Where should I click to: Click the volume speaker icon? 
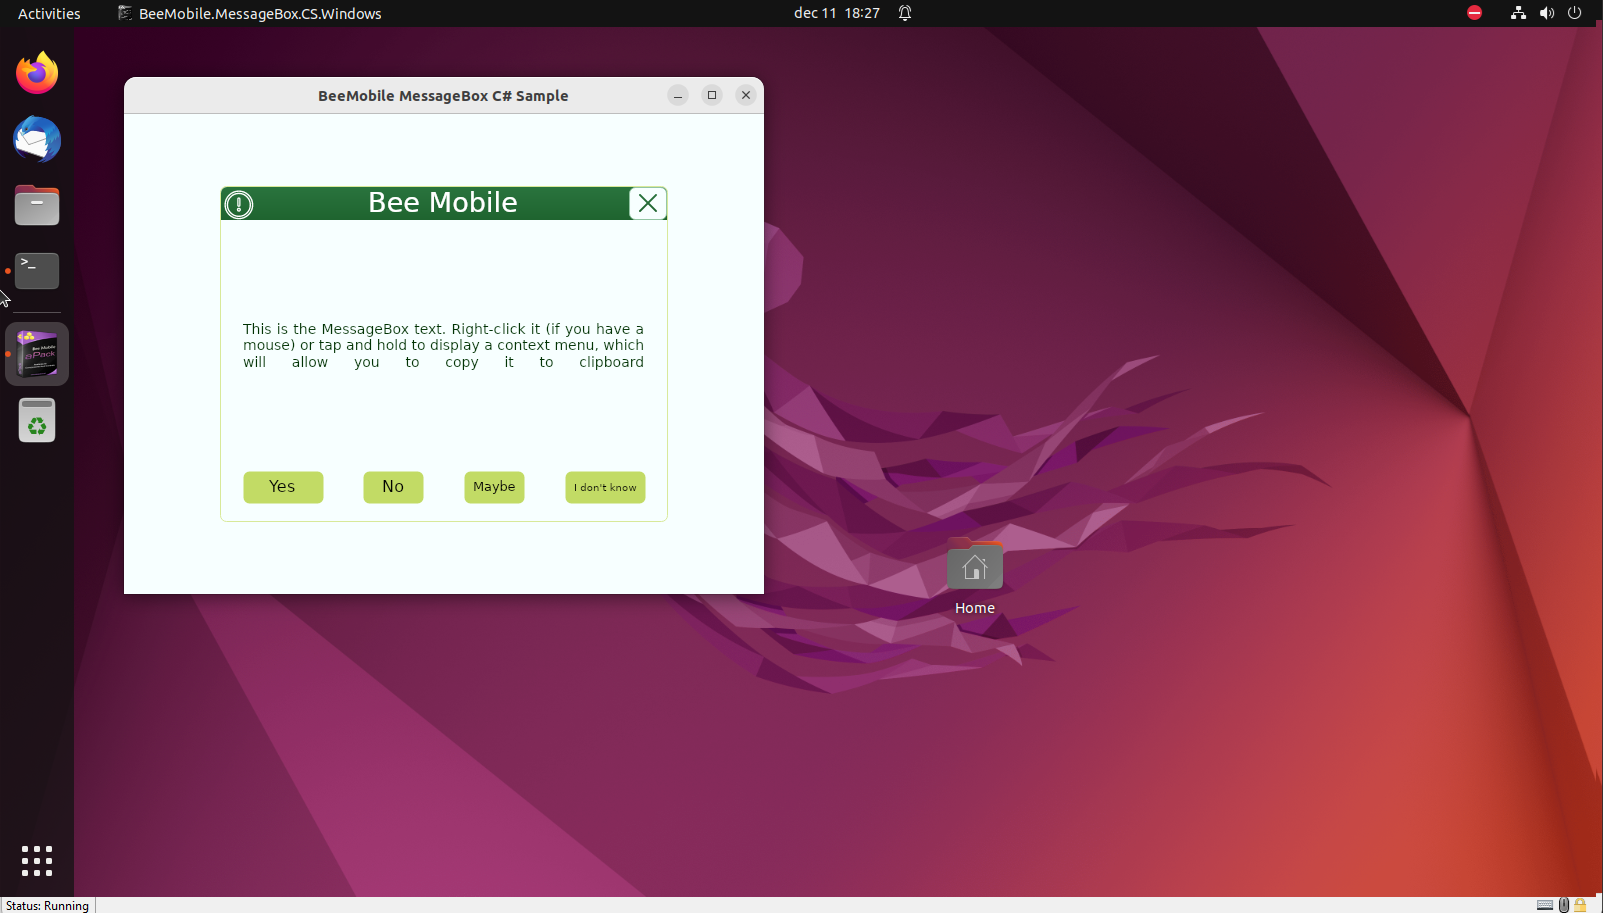(x=1547, y=13)
